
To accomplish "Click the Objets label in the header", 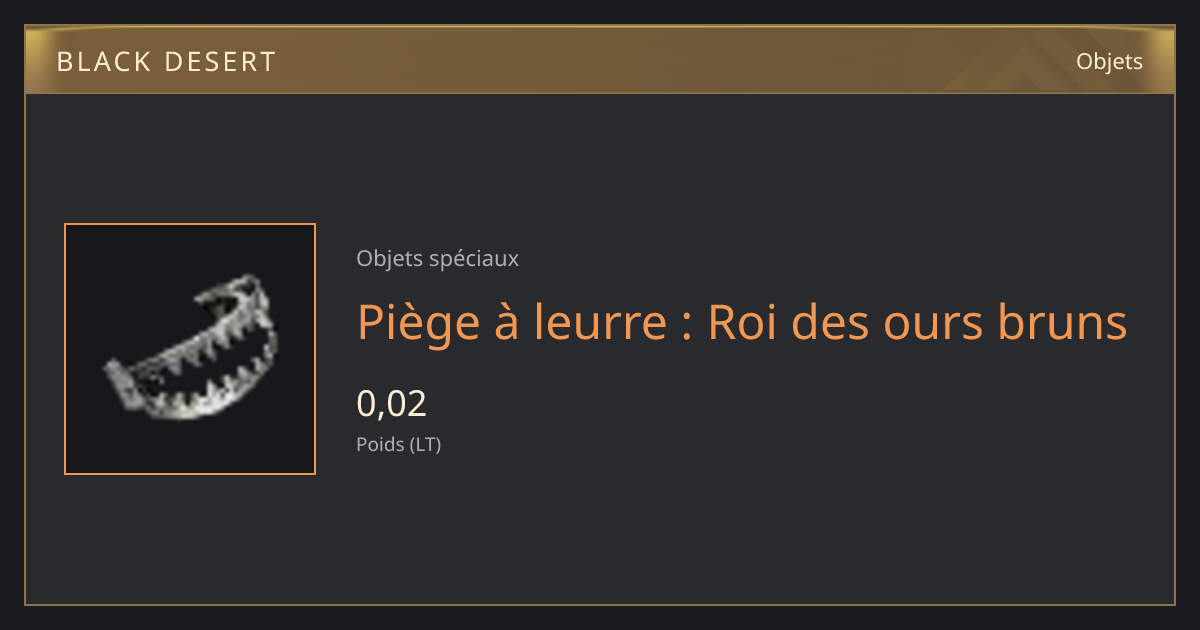I will (1109, 62).
